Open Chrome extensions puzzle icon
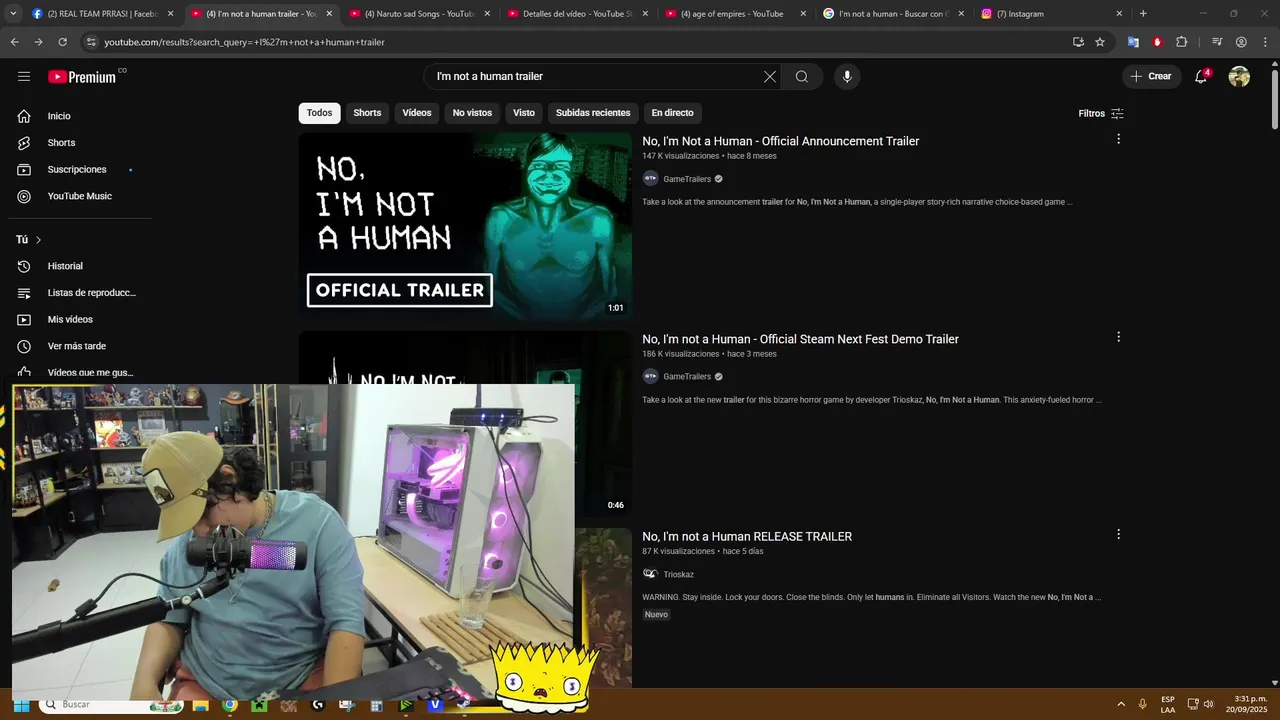Image resolution: width=1280 pixels, height=720 pixels. click(x=1182, y=42)
